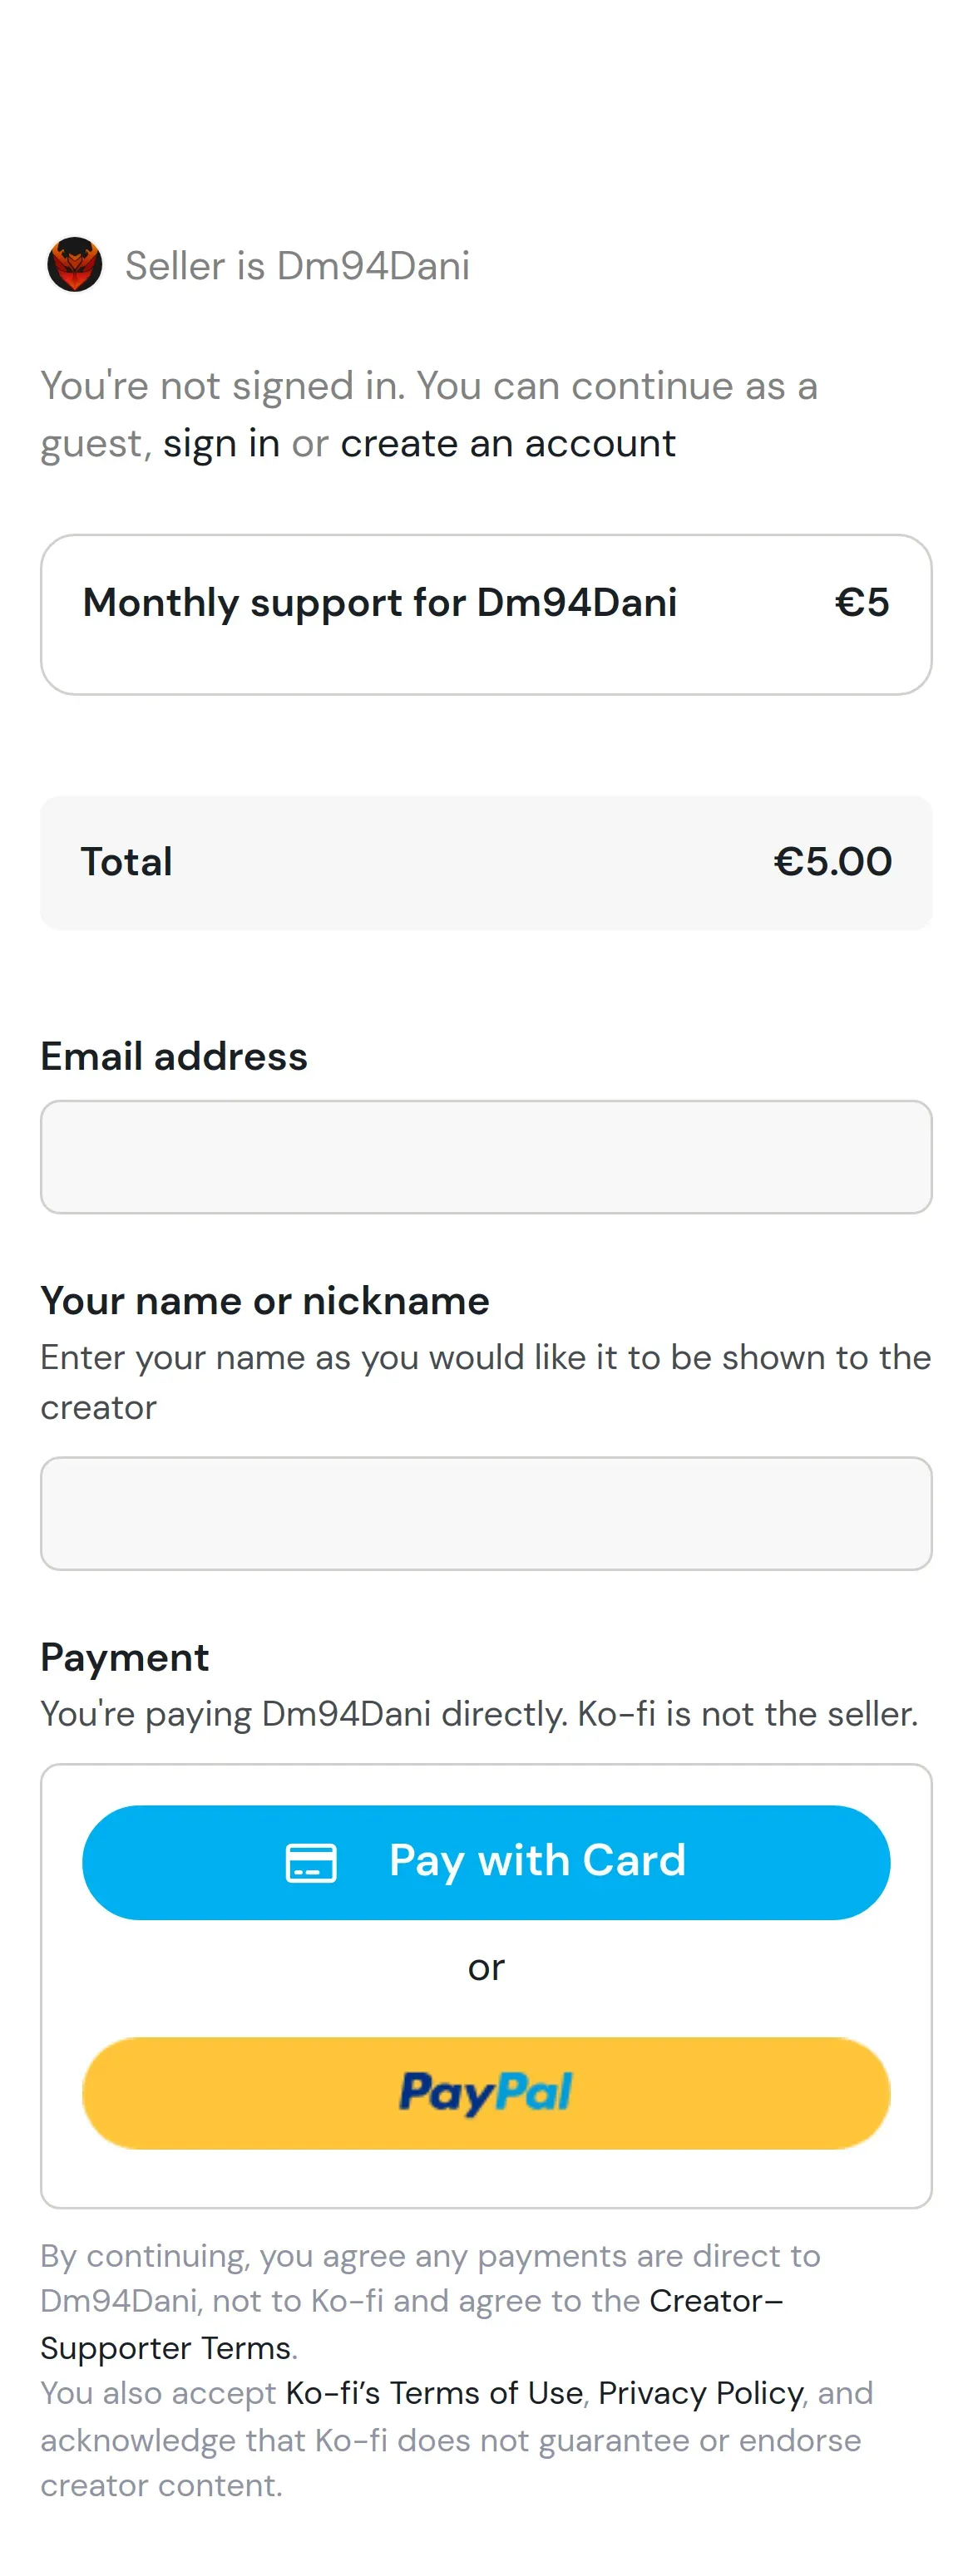Open the create an account link
The image size is (973, 2576).
click(508, 443)
